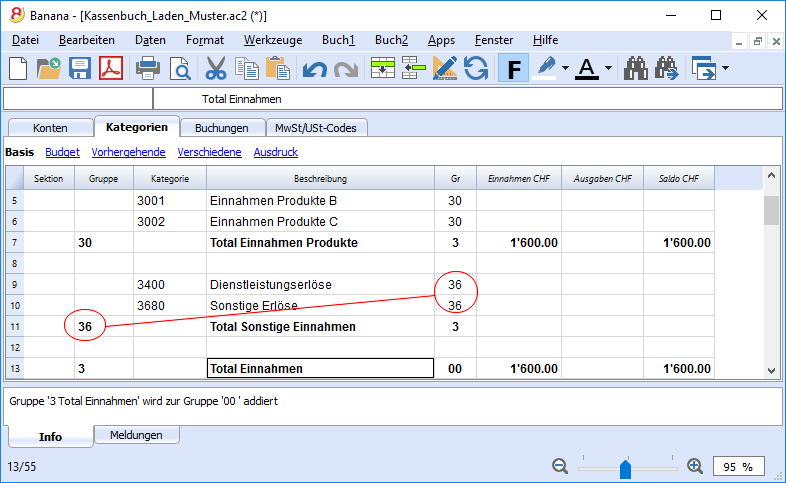Screen dimensions: 786x483
Task: Open the Verschiedene view link
Action: pyautogui.click(x=210, y=152)
